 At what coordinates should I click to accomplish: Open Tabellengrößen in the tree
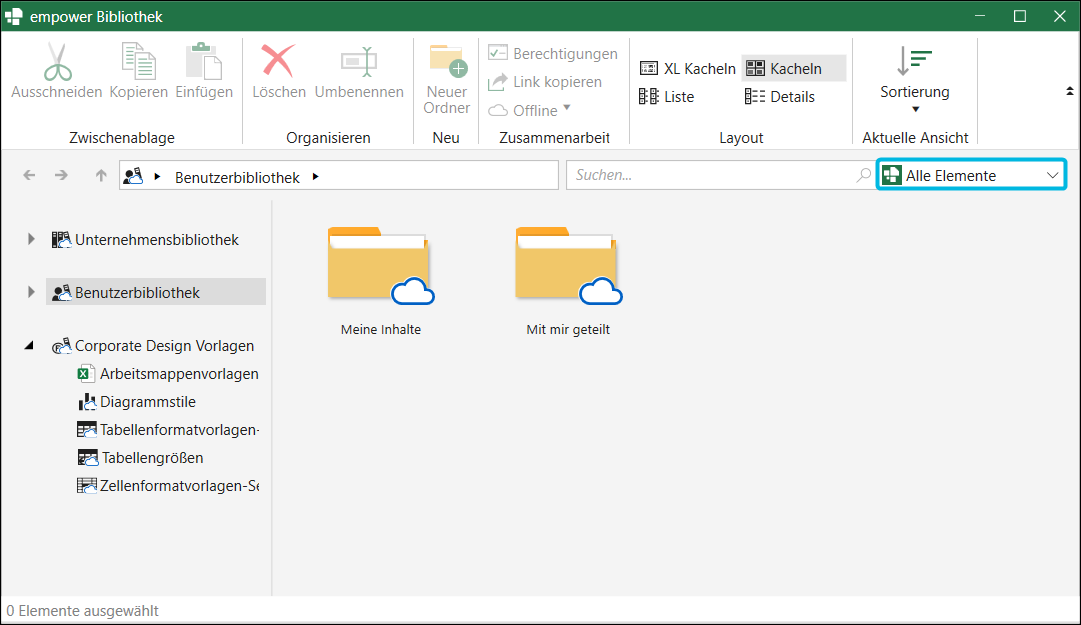click(x=140, y=458)
